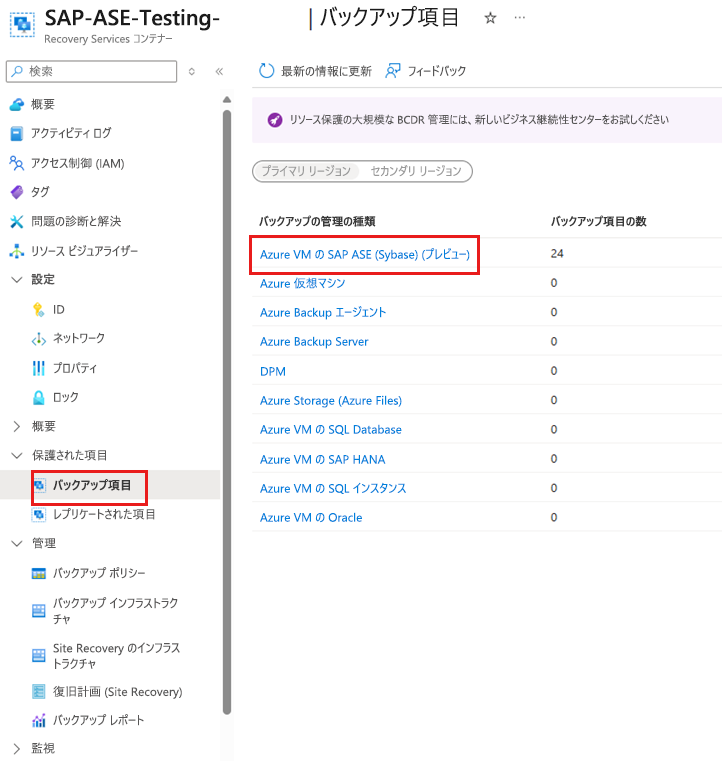Click the バックアップ項目 icon
Screen dimensions: 722x761
(39, 485)
